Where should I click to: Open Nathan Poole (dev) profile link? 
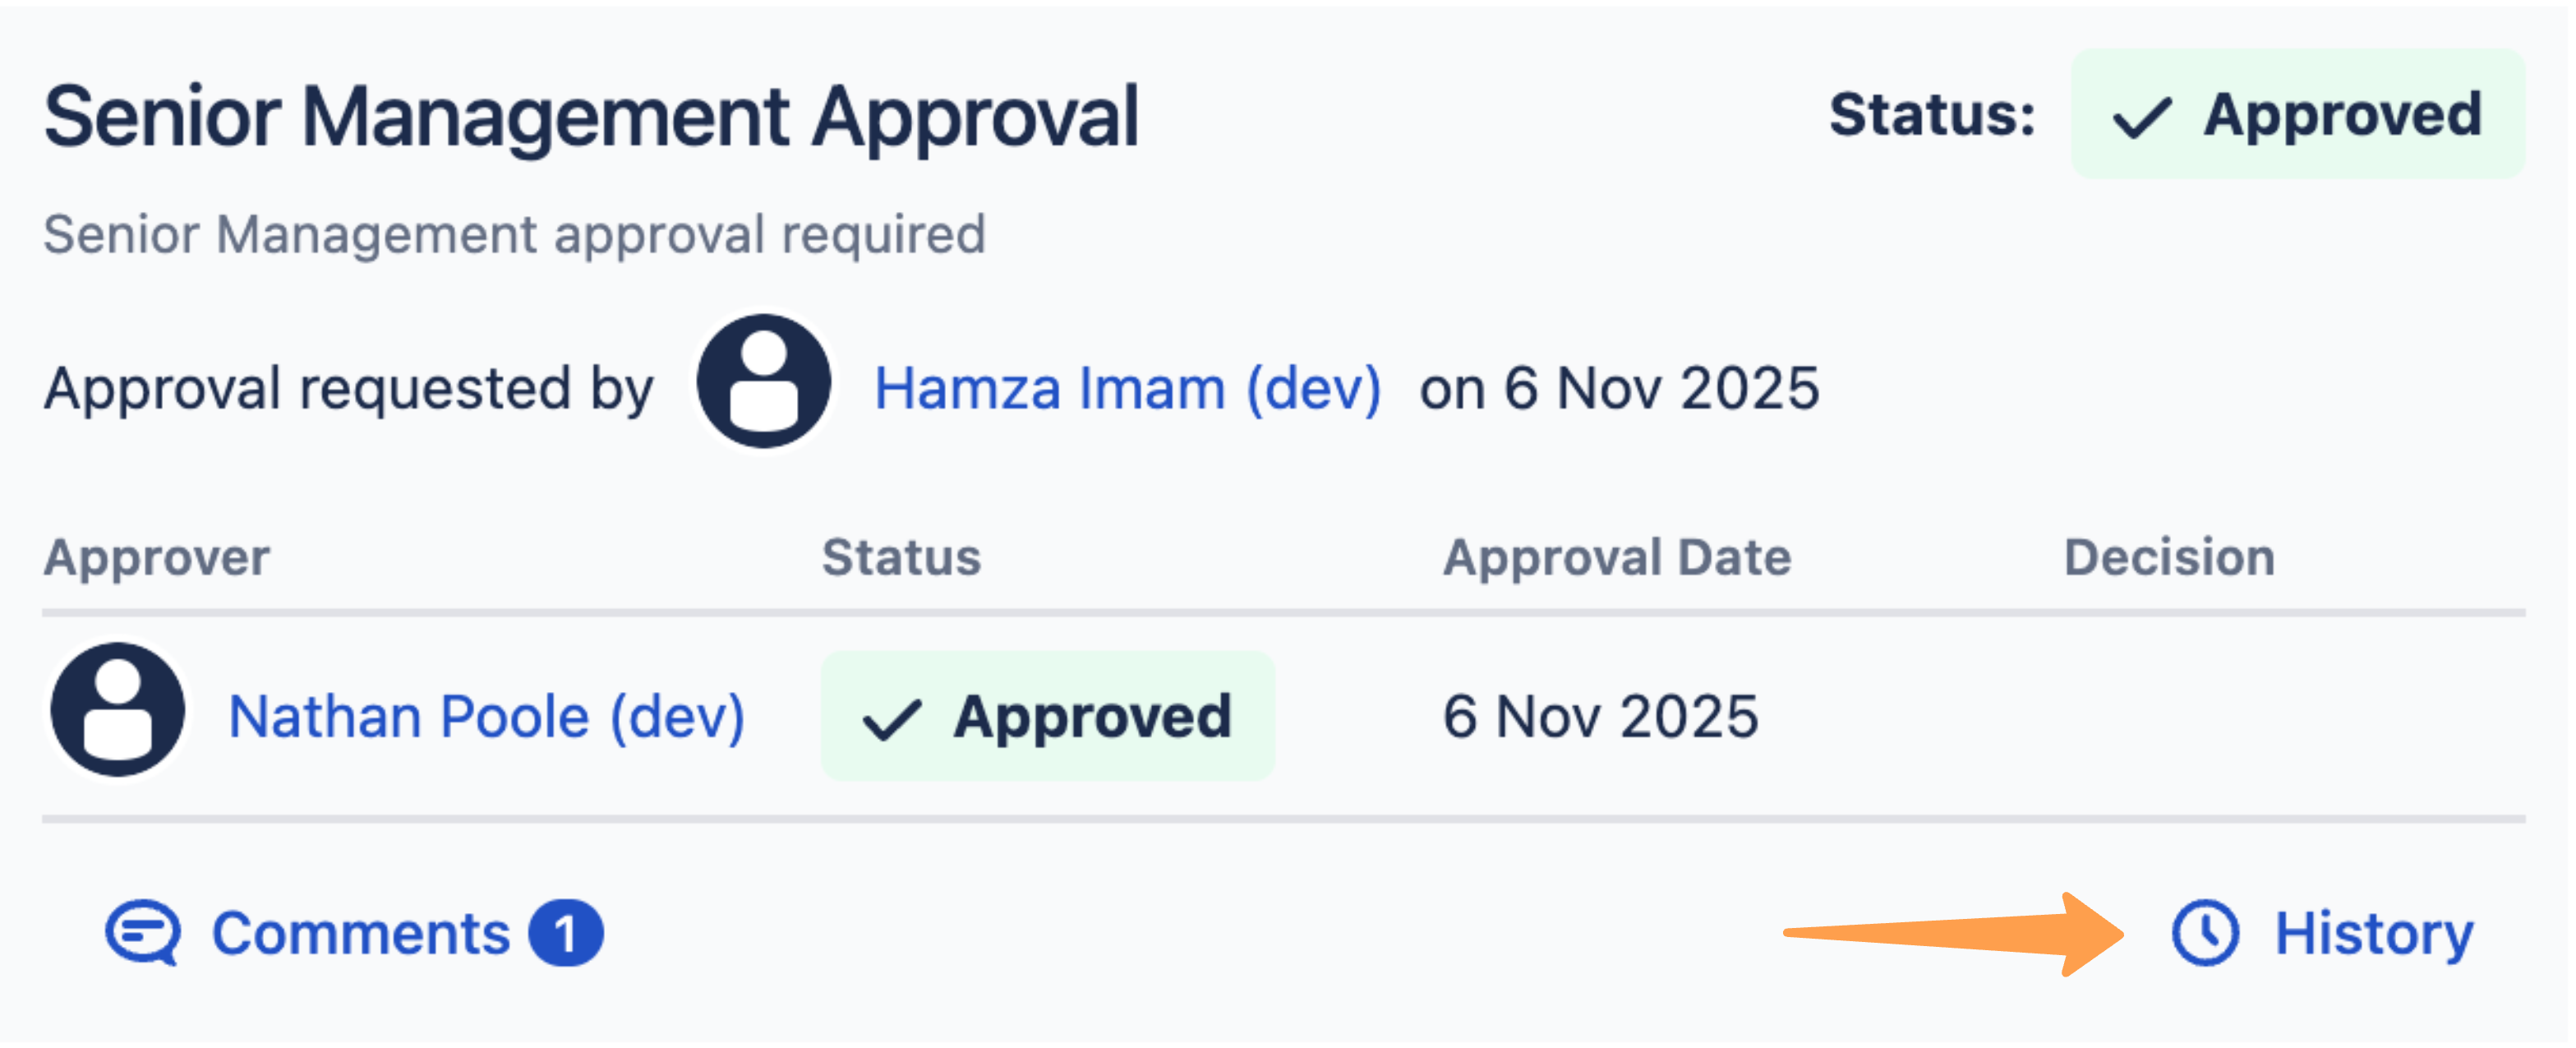point(487,716)
